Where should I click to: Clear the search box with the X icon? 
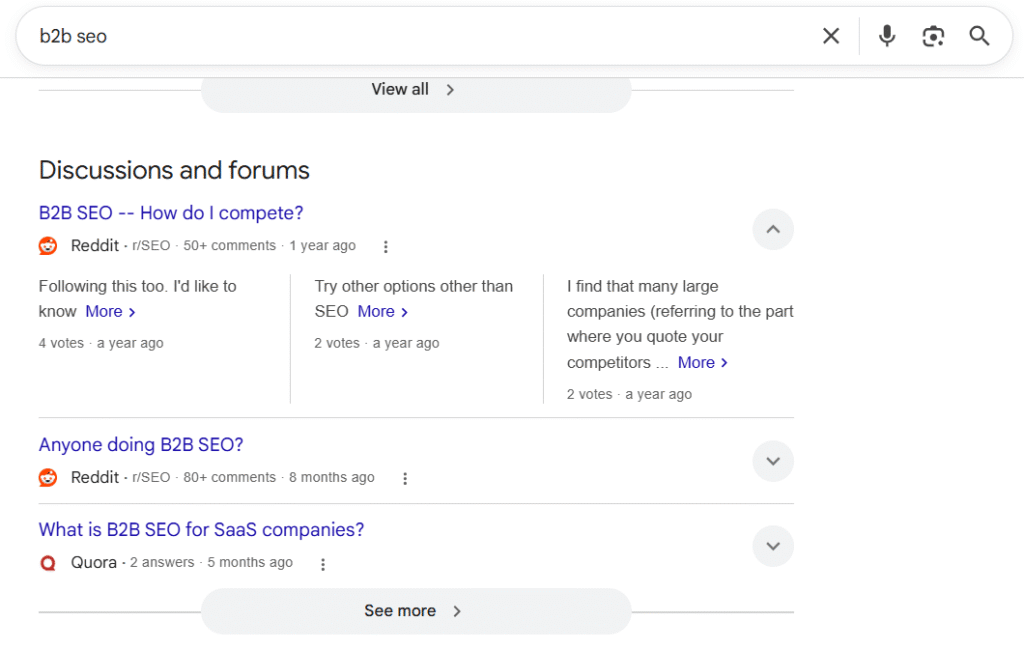coord(831,36)
